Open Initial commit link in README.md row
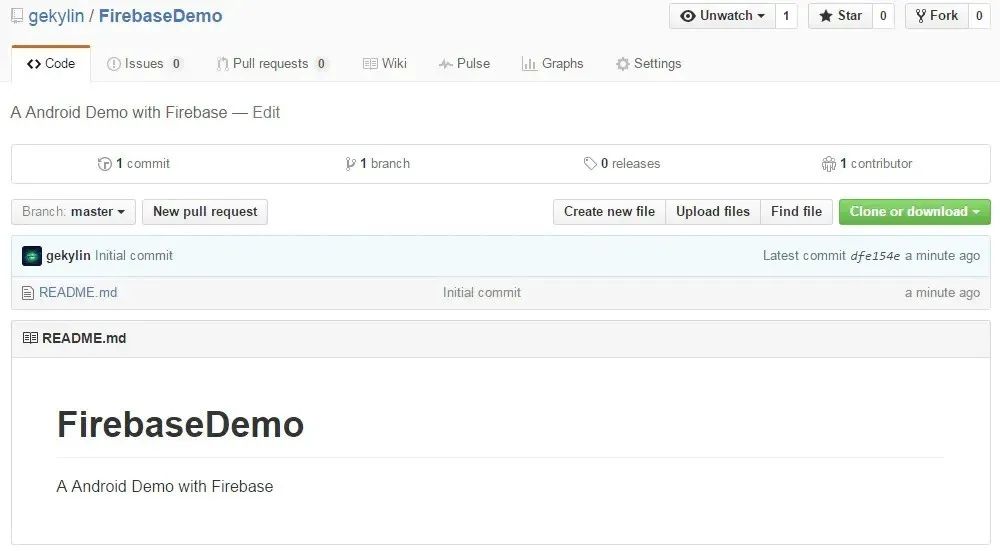The width and height of the screenshot is (1000, 551). pyautogui.click(x=482, y=293)
